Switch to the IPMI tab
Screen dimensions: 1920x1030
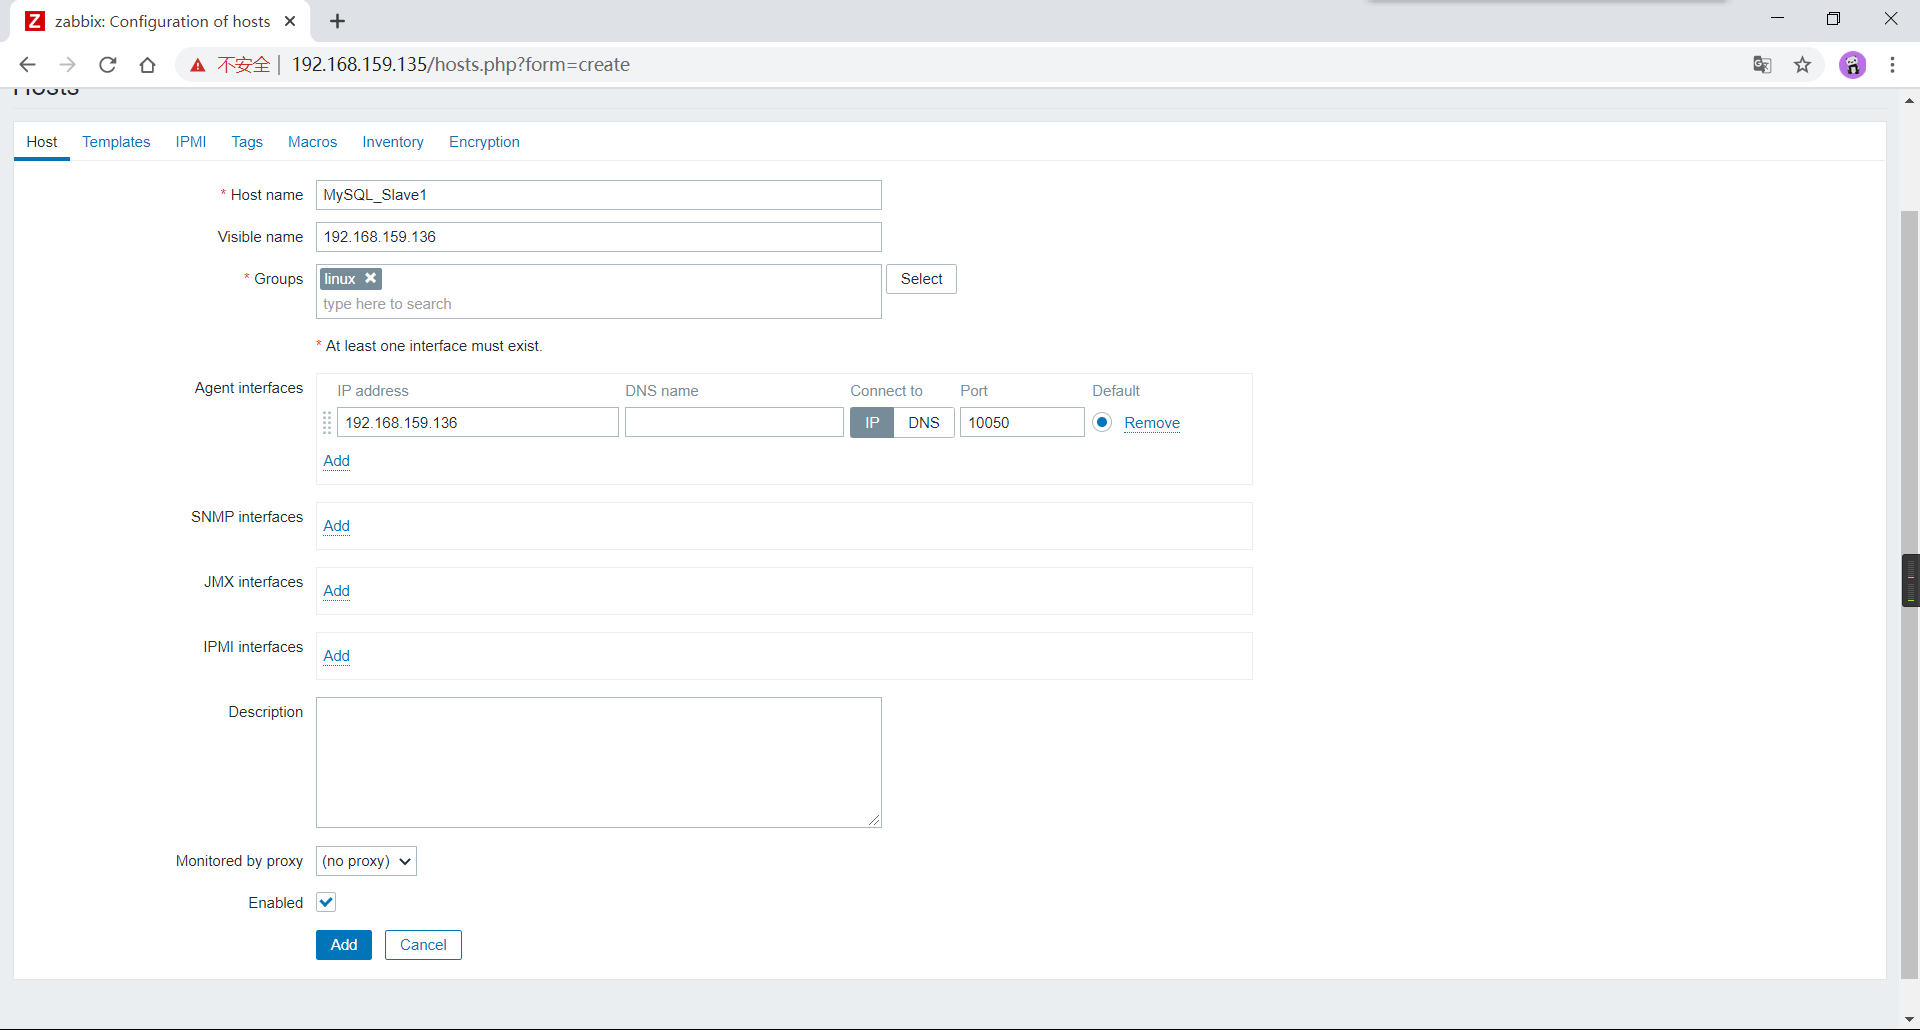tap(191, 142)
